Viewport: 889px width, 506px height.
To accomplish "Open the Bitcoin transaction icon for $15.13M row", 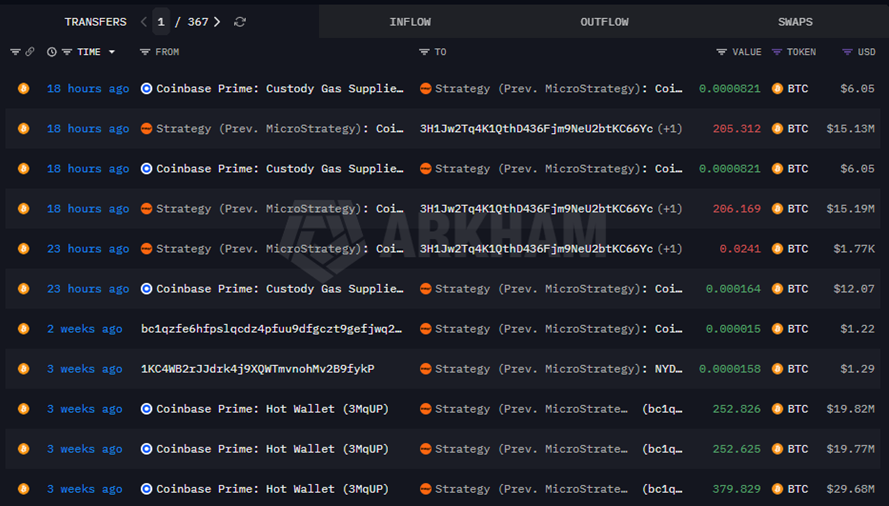I will (24, 129).
